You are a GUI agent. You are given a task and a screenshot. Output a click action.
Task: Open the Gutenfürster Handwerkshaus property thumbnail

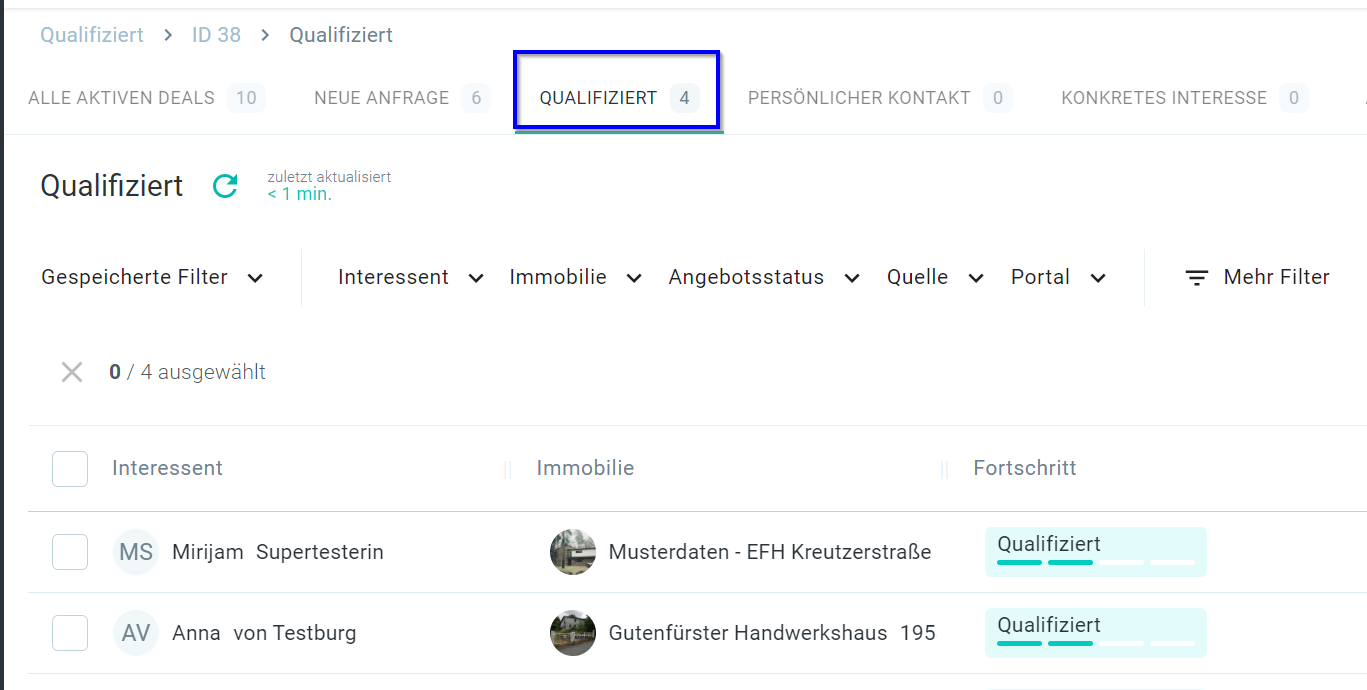pyautogui.click(x=573, y=633)
